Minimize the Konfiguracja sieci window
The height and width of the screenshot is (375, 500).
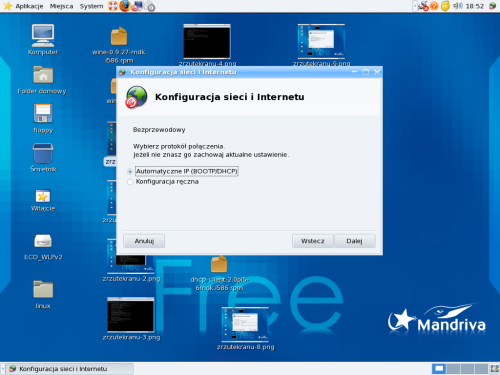click(354, 72)
